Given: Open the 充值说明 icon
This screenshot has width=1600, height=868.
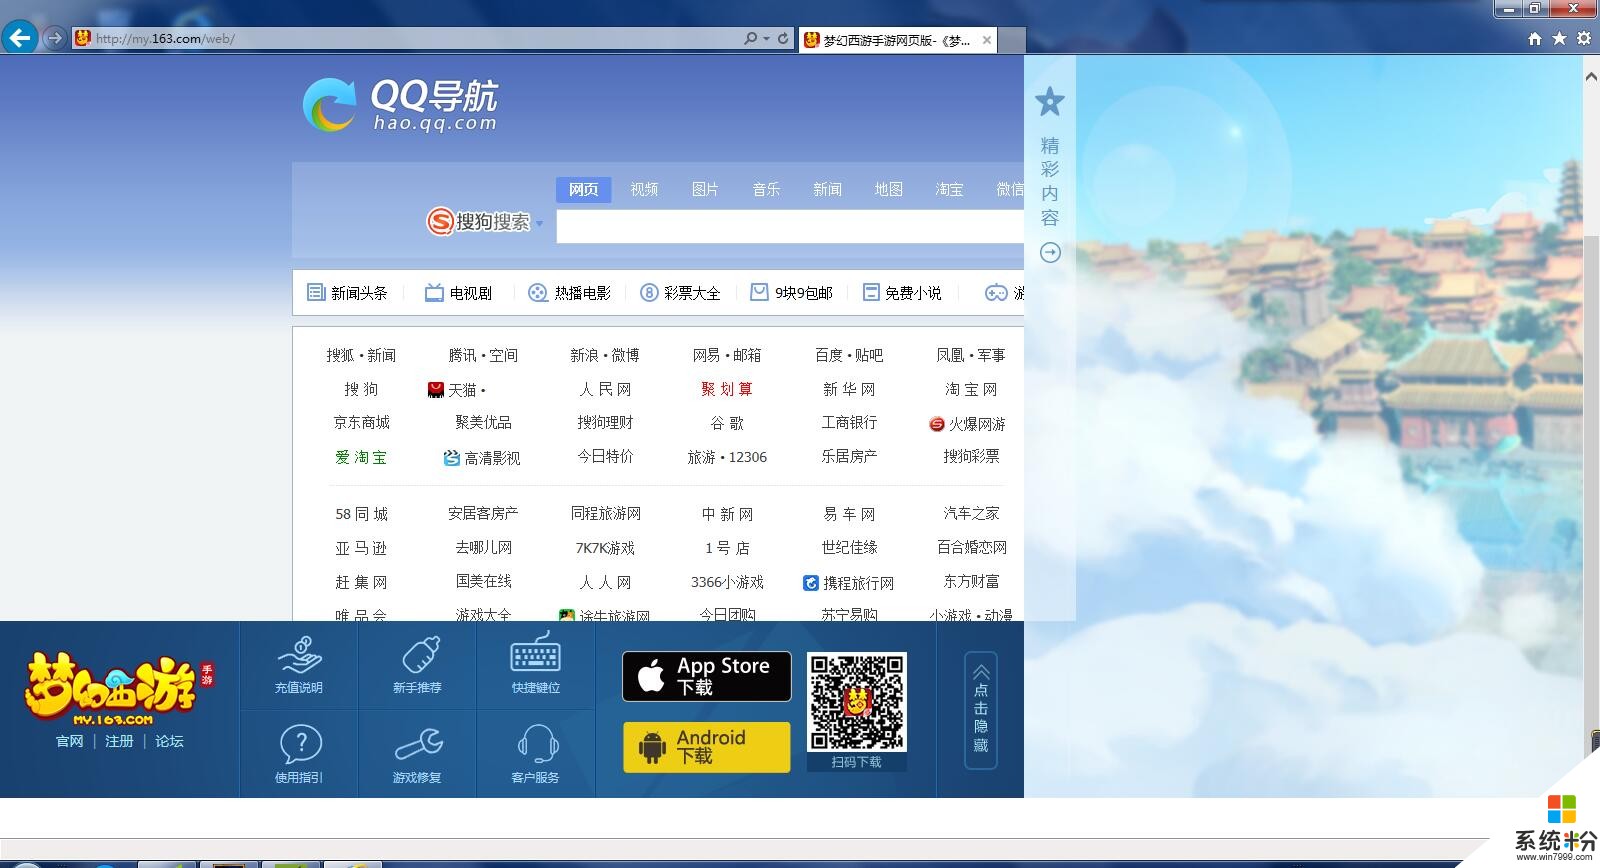Looking at the screenshot, I should tap(299, 665).
